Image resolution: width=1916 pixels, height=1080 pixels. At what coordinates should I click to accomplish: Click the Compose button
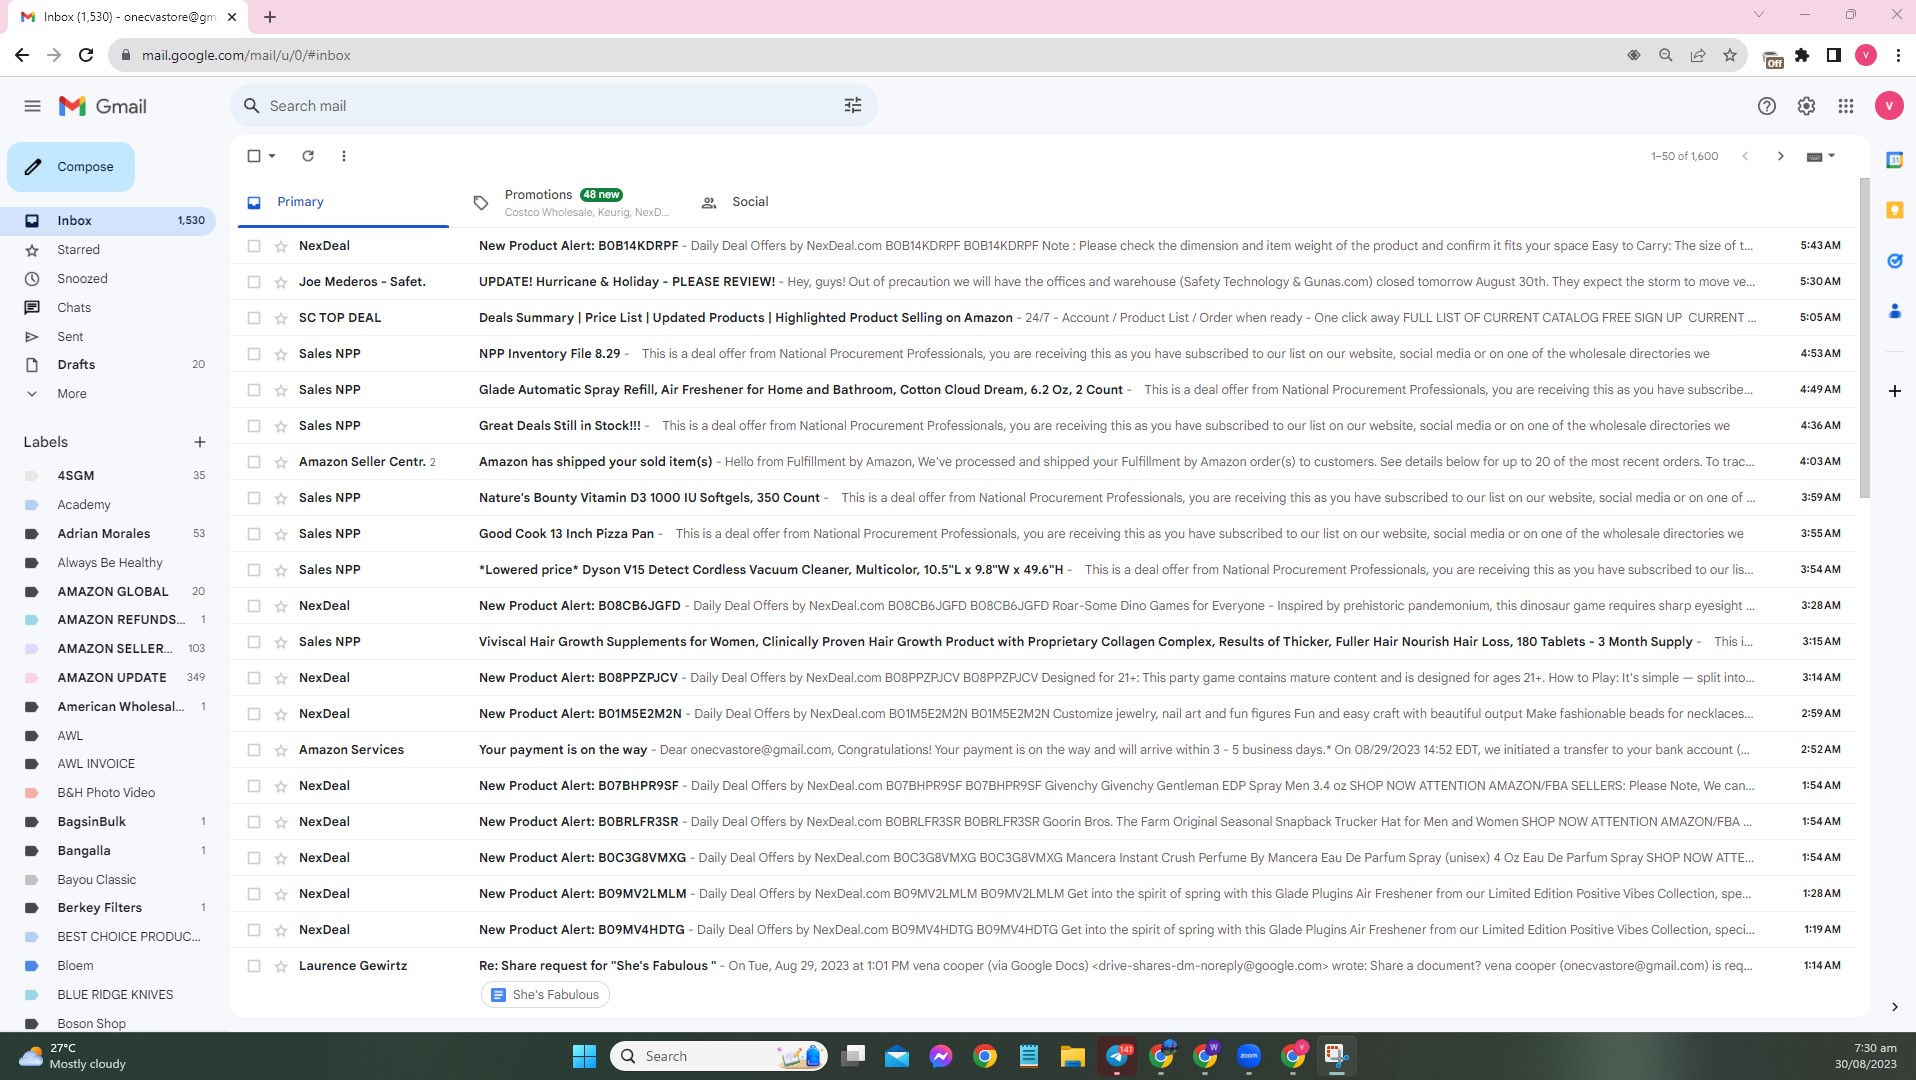(71, 167)
